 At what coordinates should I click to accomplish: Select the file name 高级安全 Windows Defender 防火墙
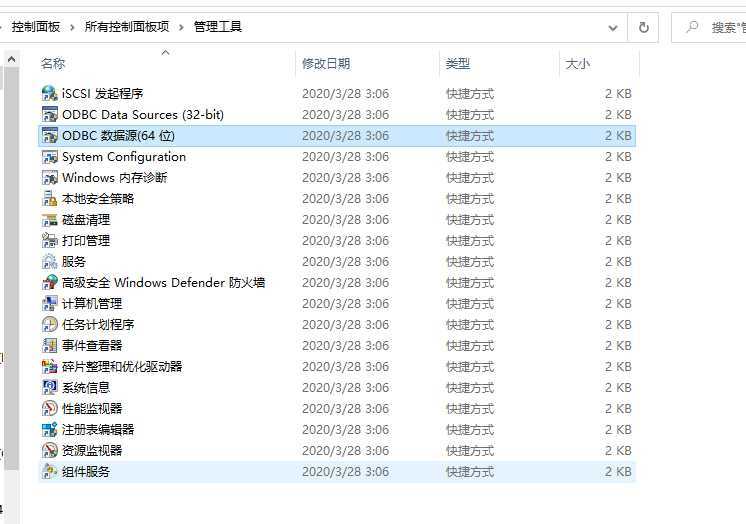(163, 282)
